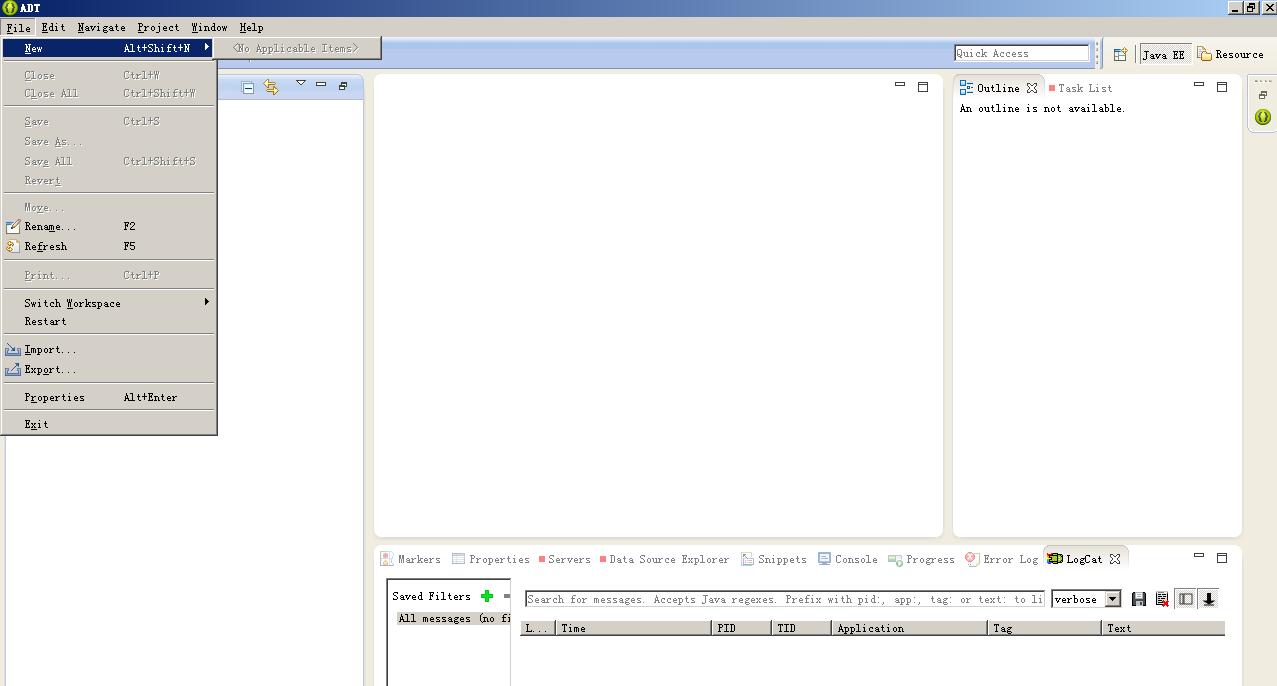Screen dimensions: 1277x686
Task: Collapse All in the left explorer panel
Action: (248, 87)
